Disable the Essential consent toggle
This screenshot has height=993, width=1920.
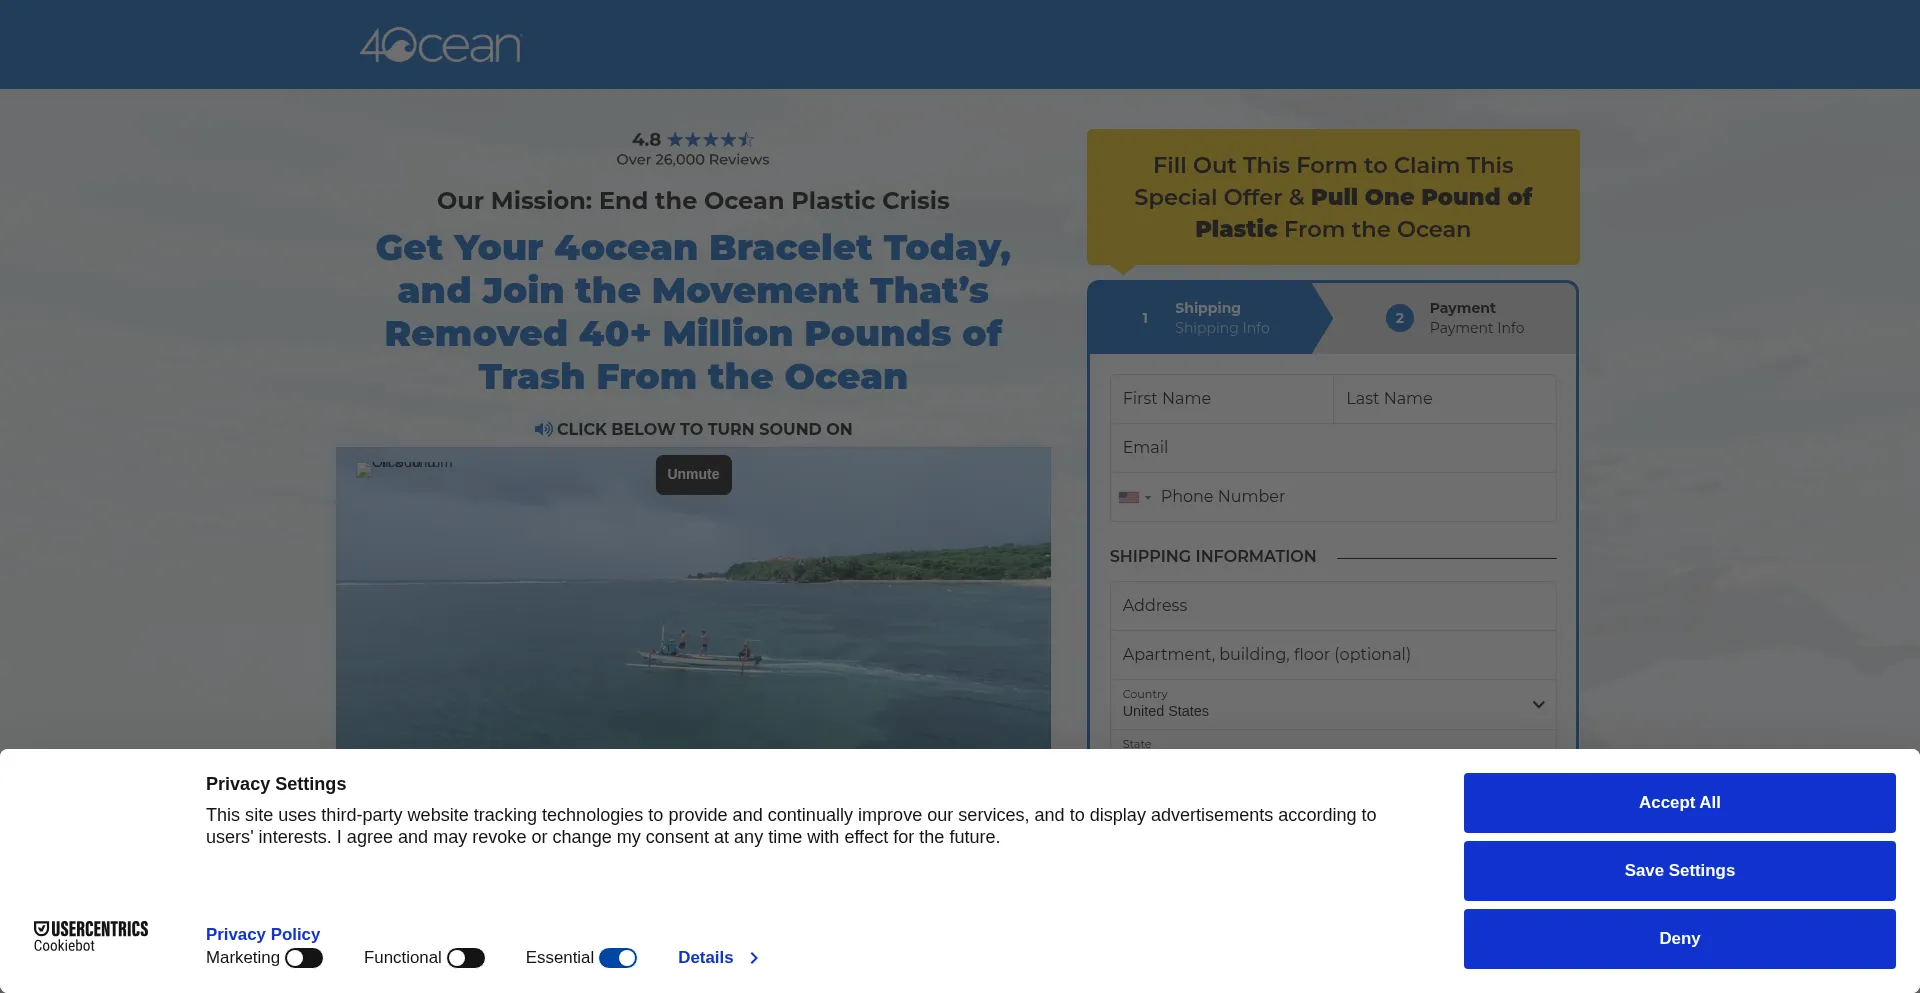coord(621,957)
